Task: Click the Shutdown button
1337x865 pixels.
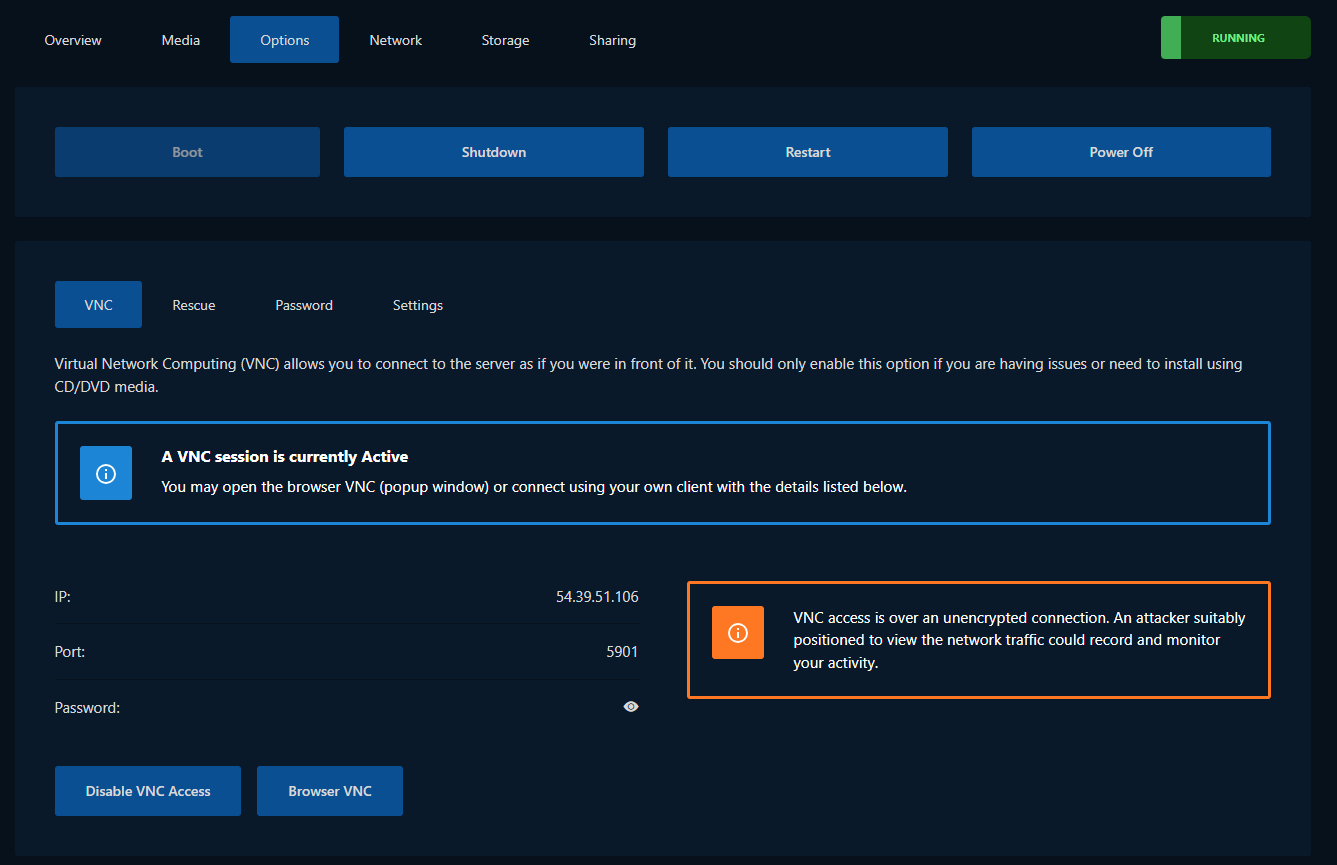Action: (x=493, y=152)
